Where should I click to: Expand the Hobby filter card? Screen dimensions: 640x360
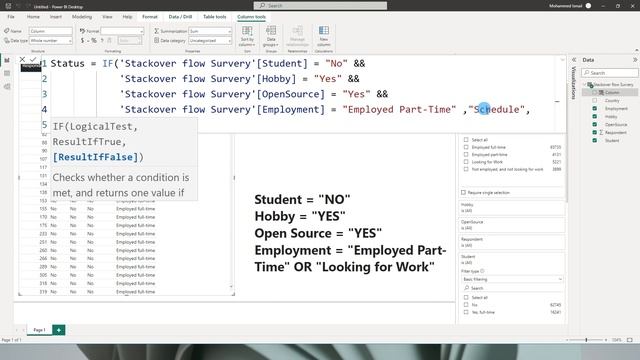click(512, 208)
